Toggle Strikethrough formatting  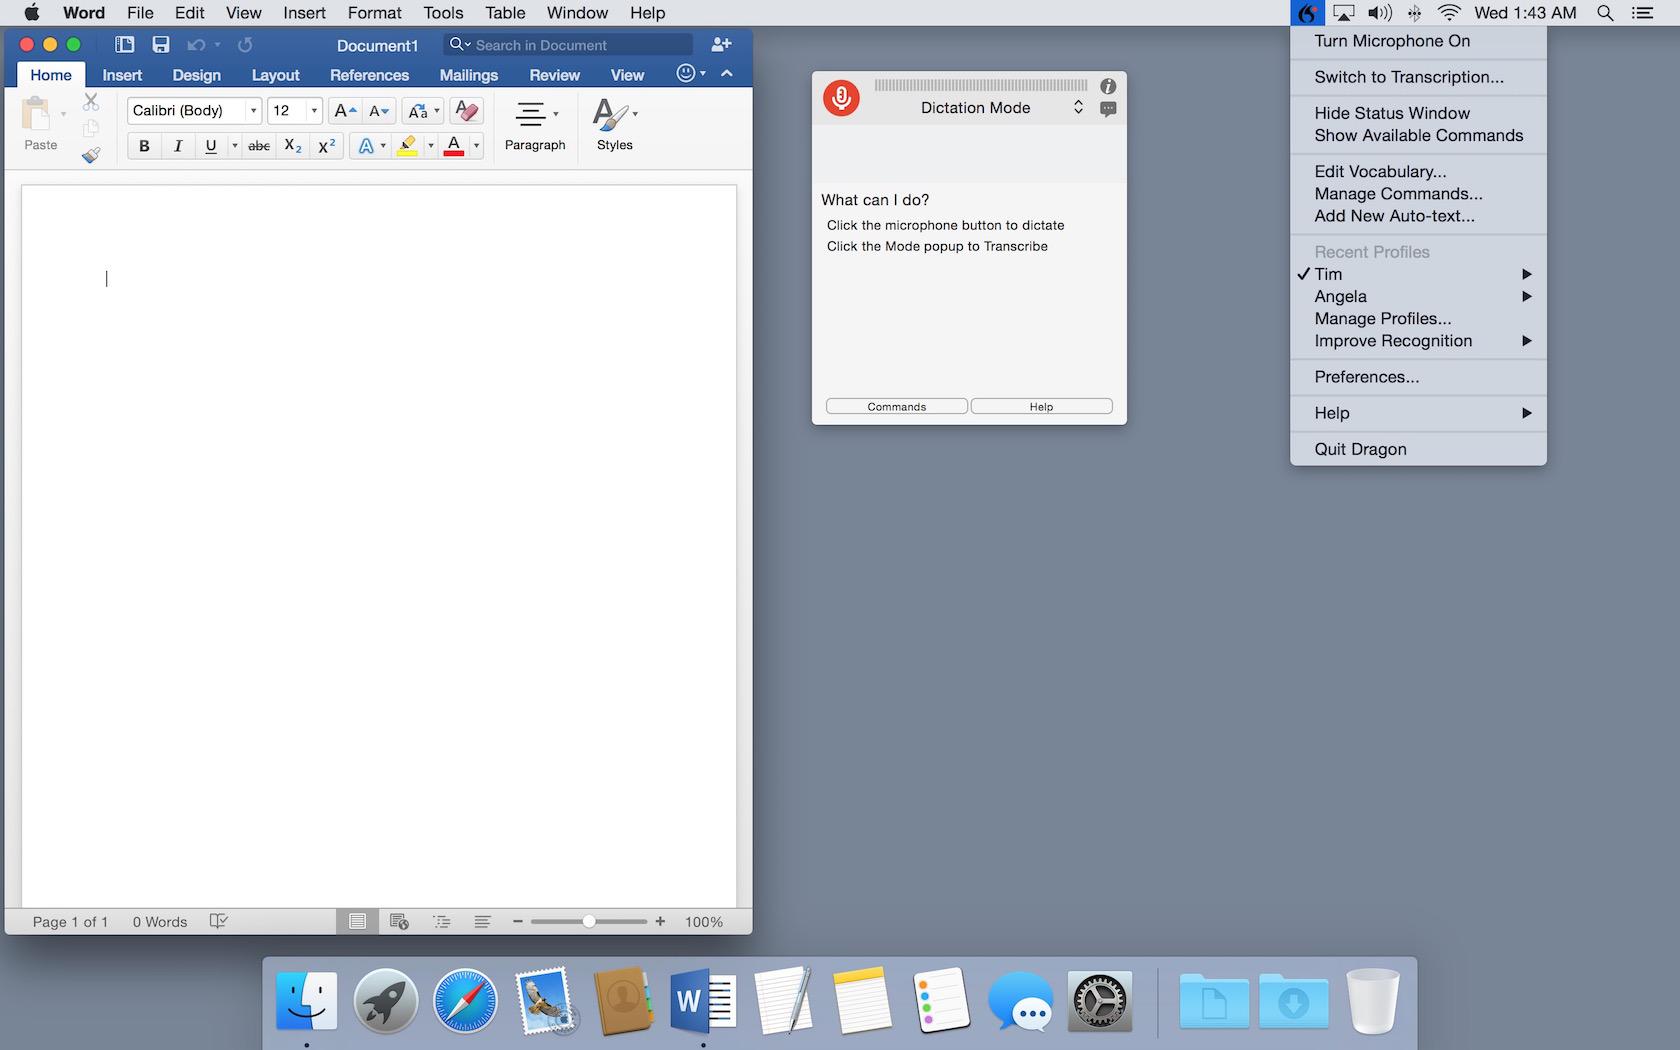259,146
